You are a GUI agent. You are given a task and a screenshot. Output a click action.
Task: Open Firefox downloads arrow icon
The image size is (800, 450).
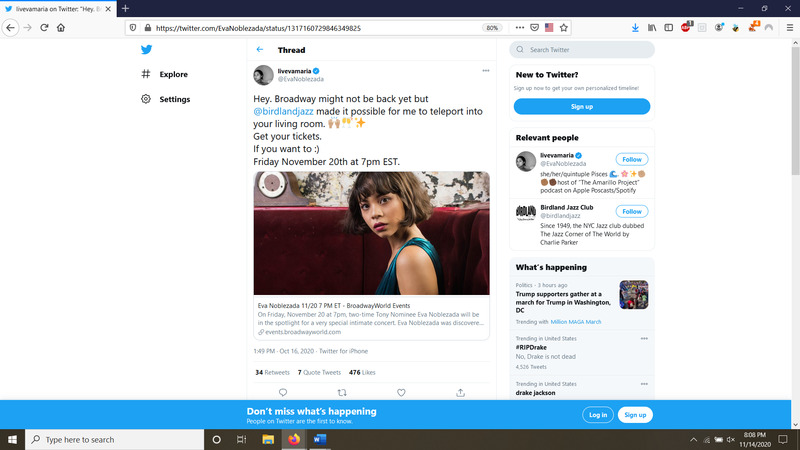click(635, 28)
